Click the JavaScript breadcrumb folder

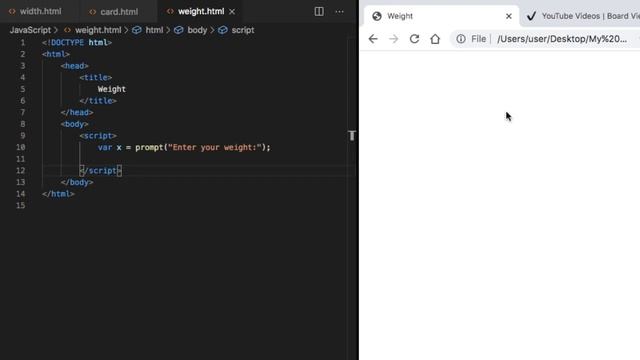tap(30, 30)
